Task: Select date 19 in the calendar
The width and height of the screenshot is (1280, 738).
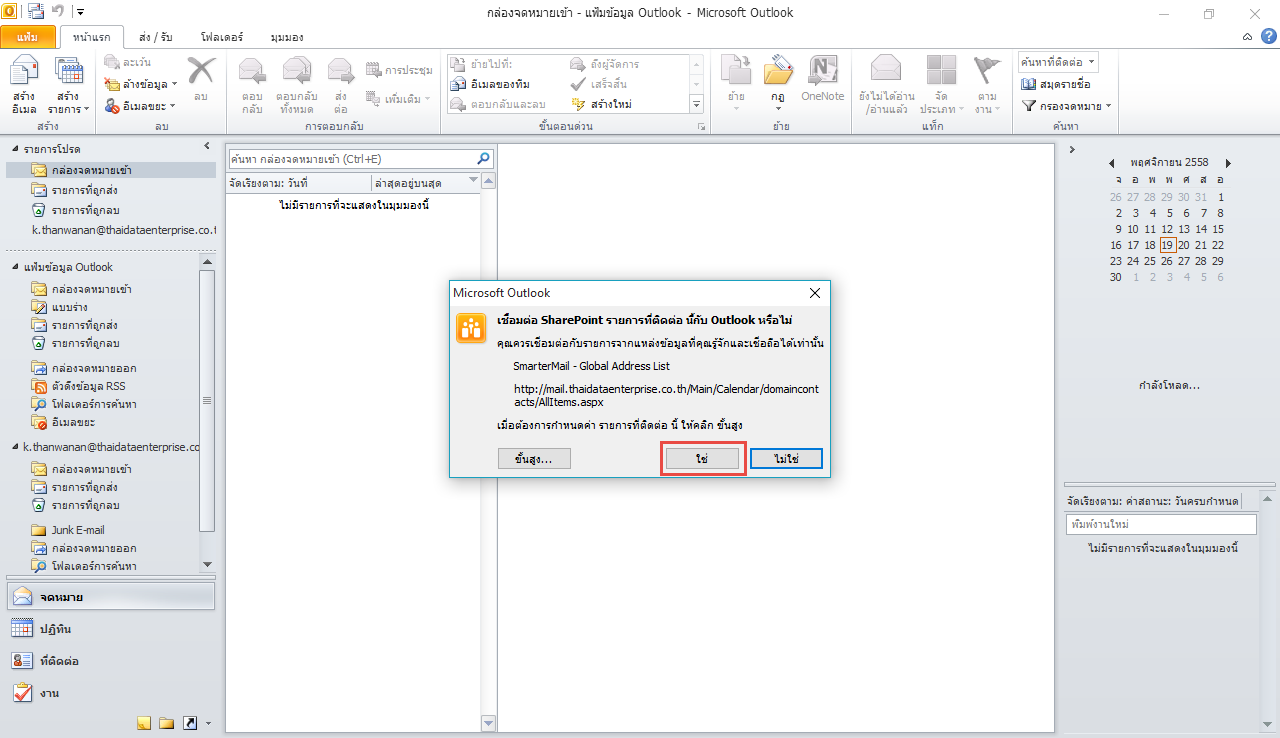Action: pyautogui.click(x=1167, y=245)
